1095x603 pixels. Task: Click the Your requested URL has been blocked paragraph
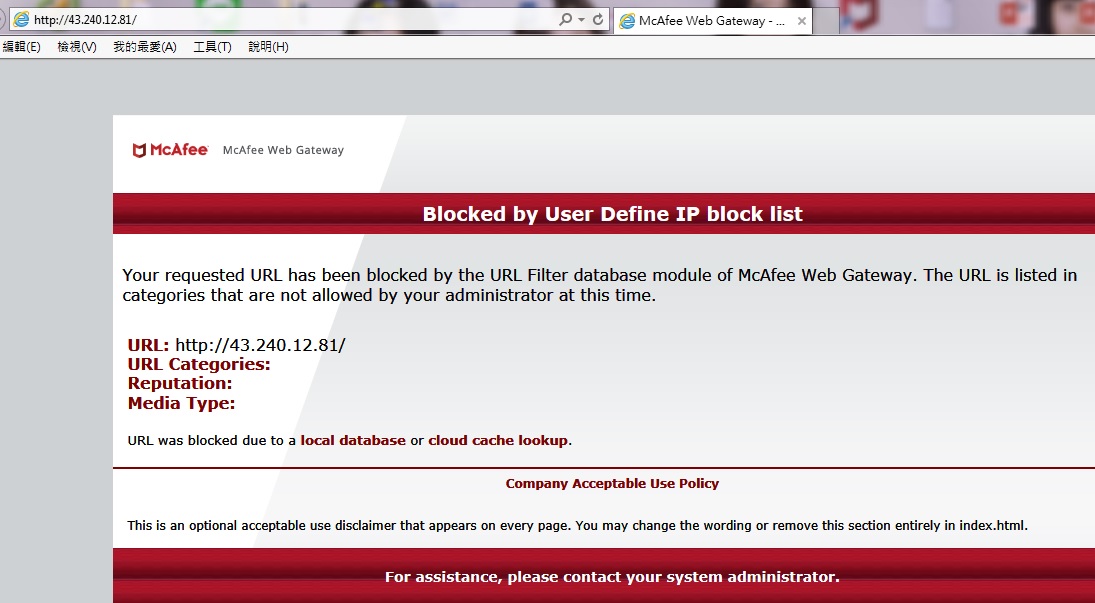pos(600,285)
